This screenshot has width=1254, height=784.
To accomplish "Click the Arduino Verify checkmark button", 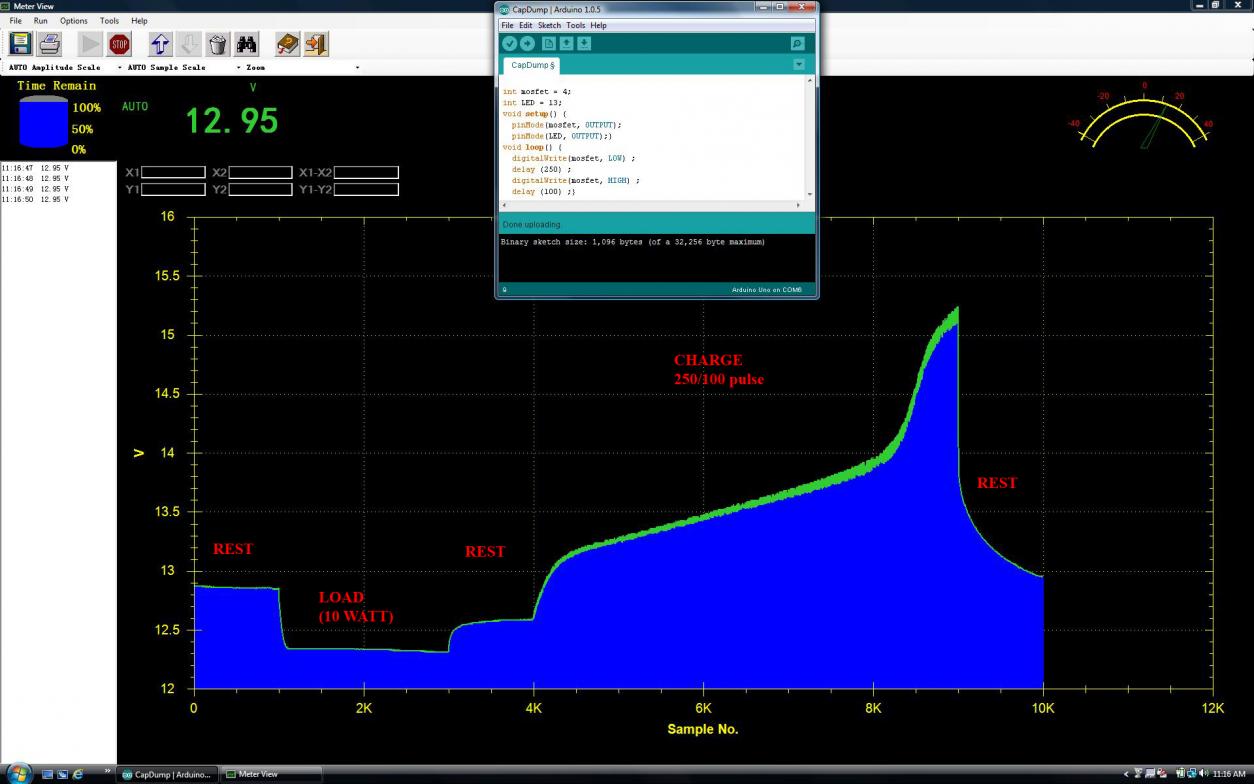I will [509, 43].
